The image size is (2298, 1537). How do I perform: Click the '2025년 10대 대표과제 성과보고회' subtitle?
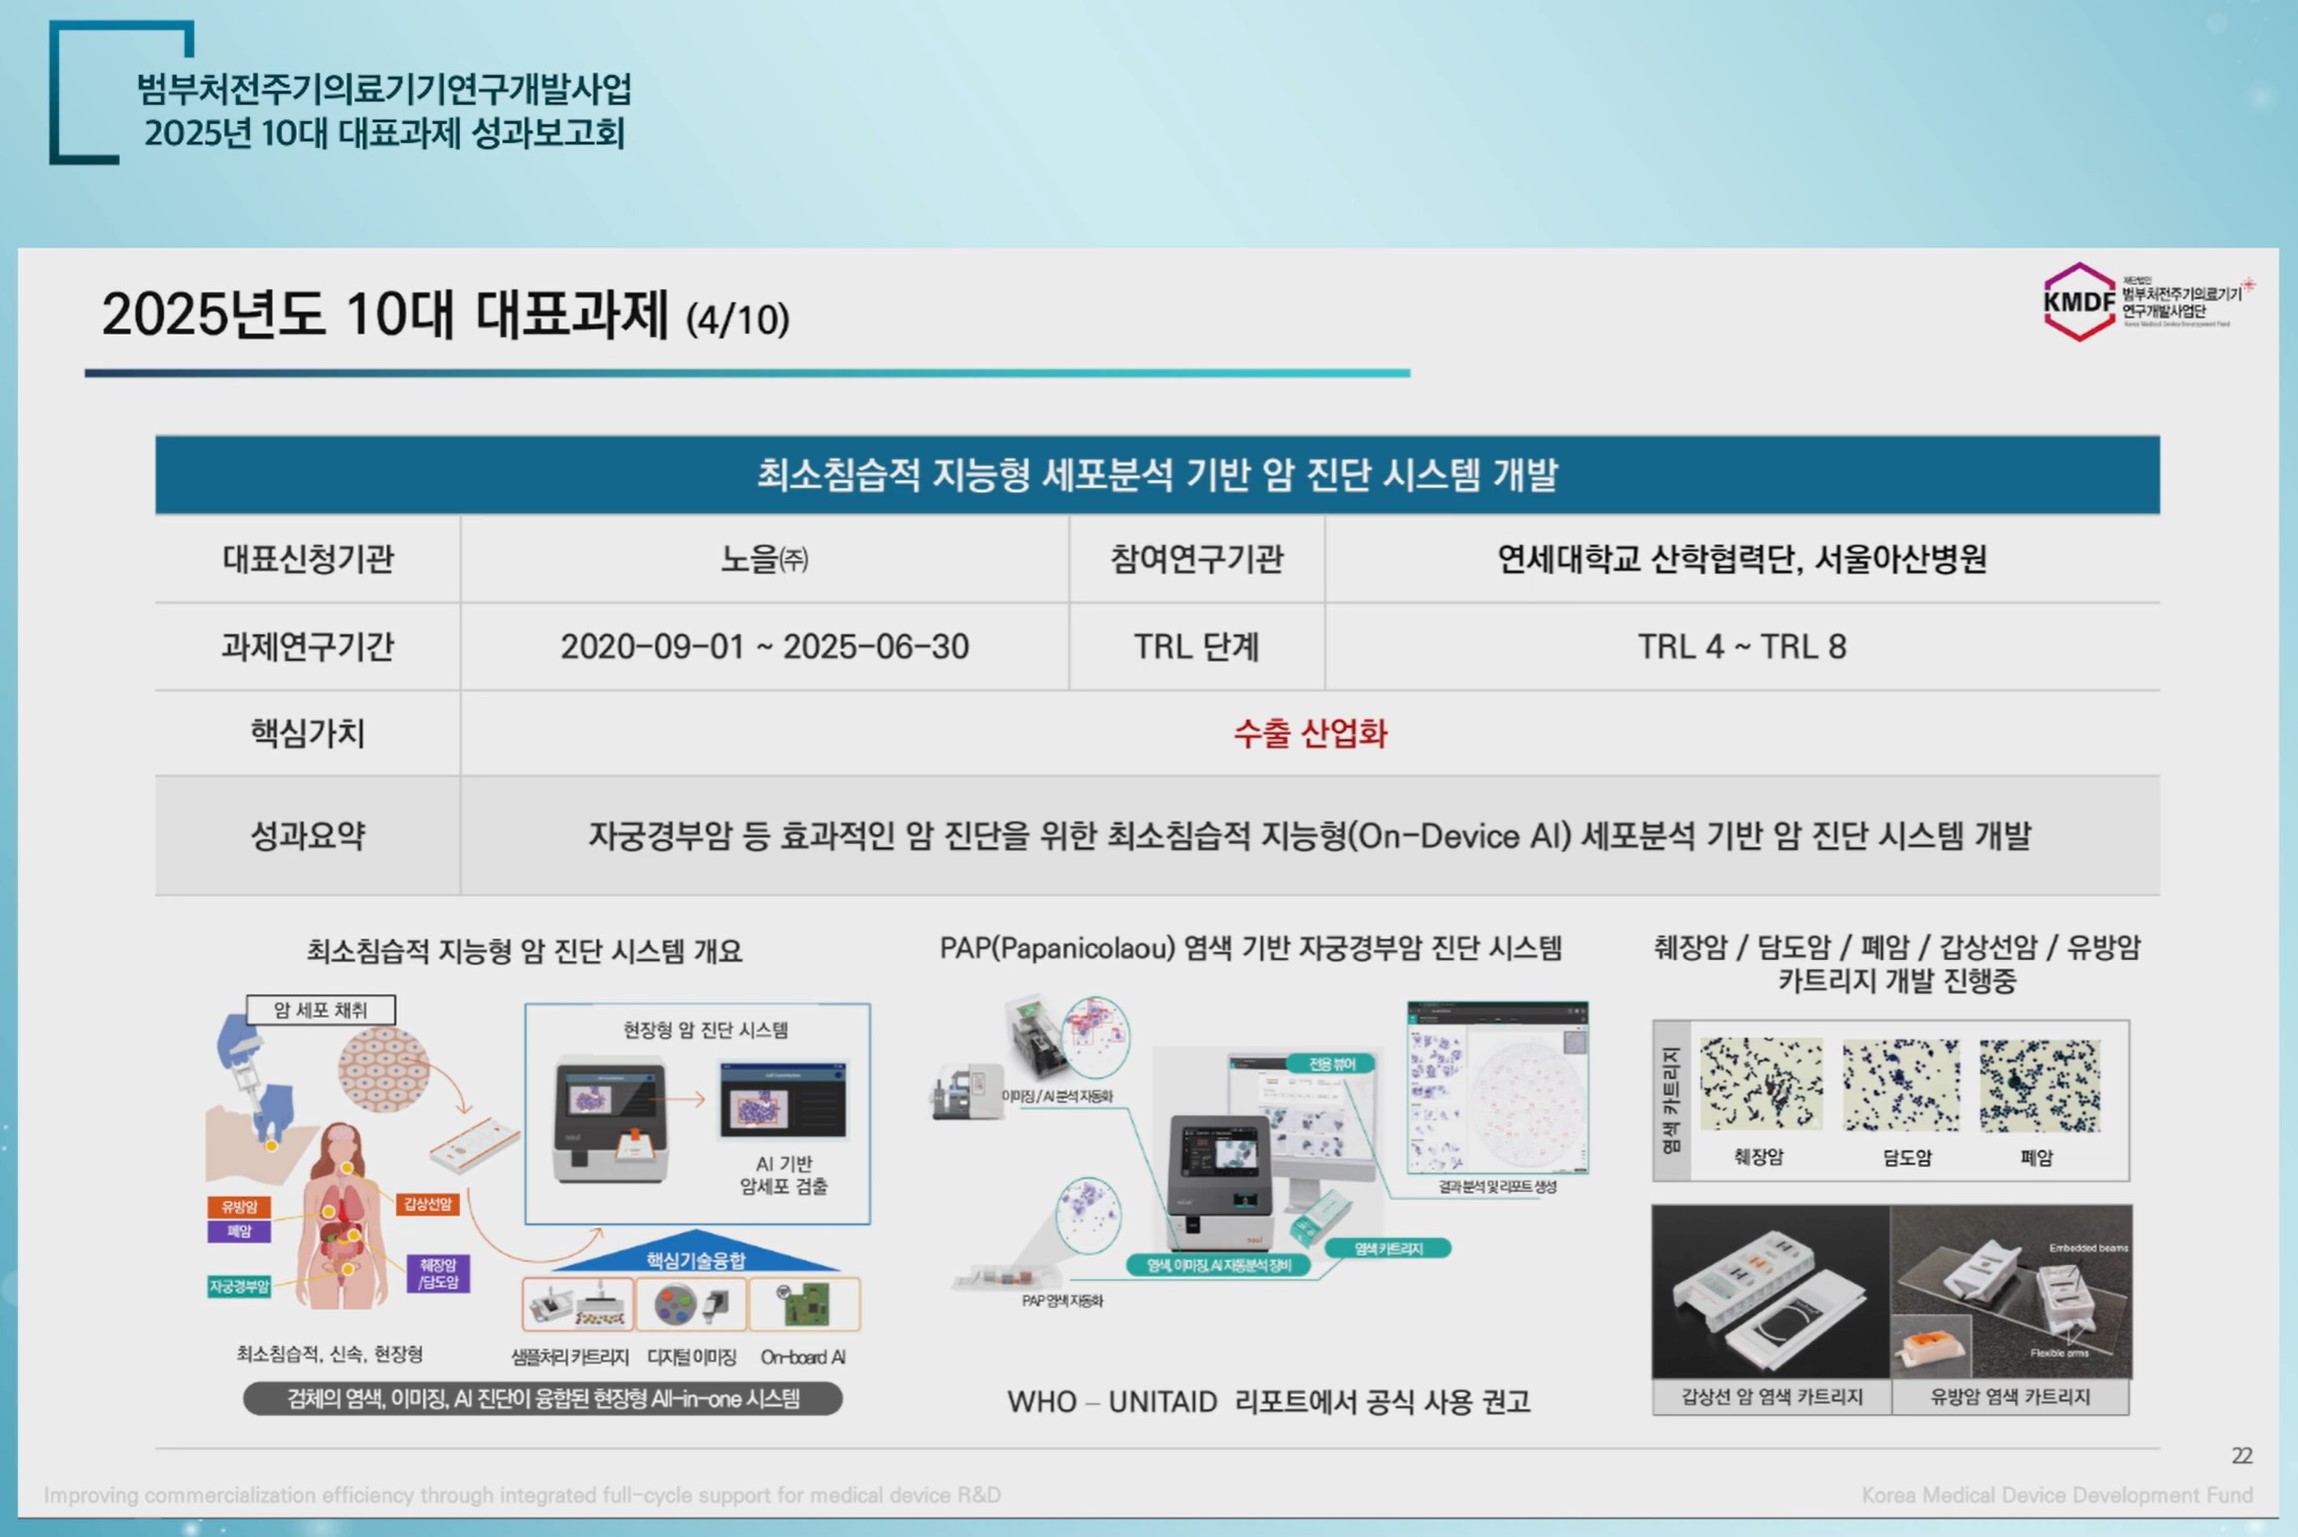coord(384,133)
